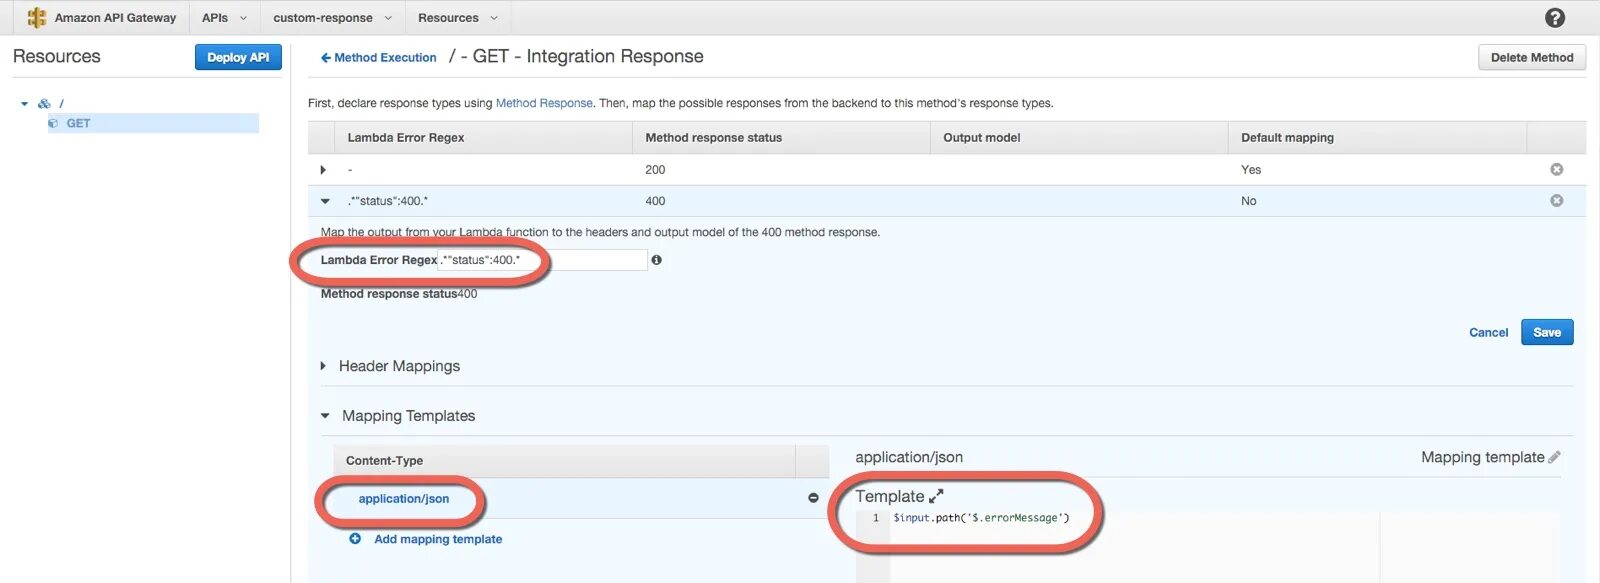
Task: Edit mapping template with pencil icon
Action: (1554, 458)
